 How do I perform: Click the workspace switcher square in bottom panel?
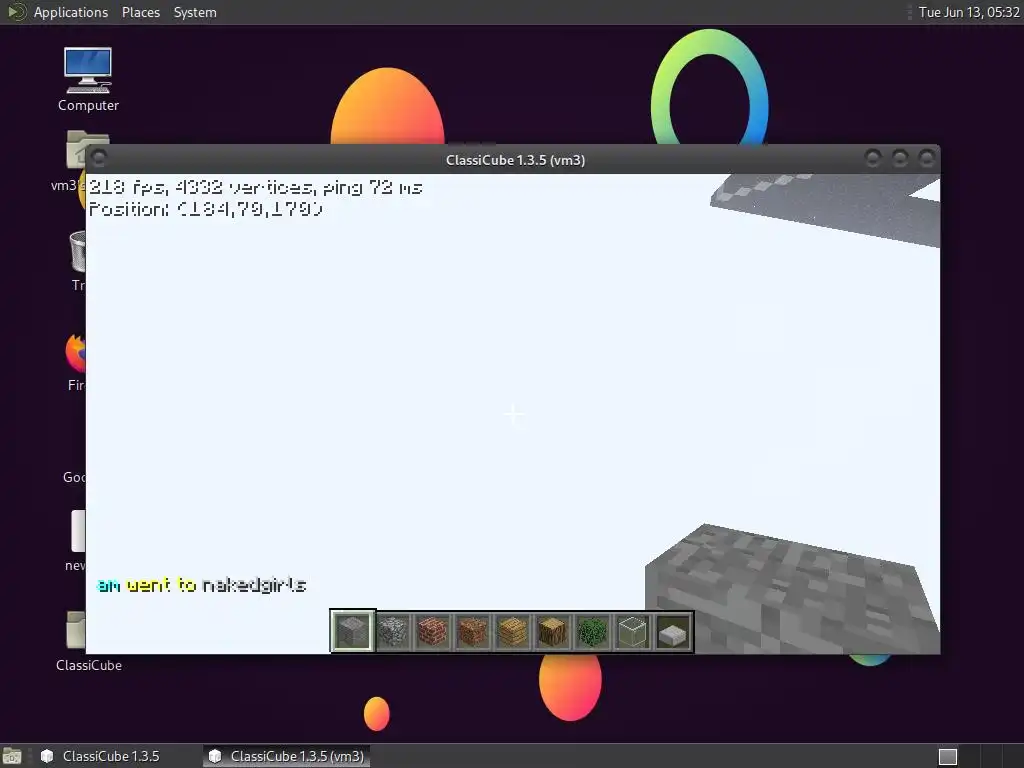(x=948, y=756)
